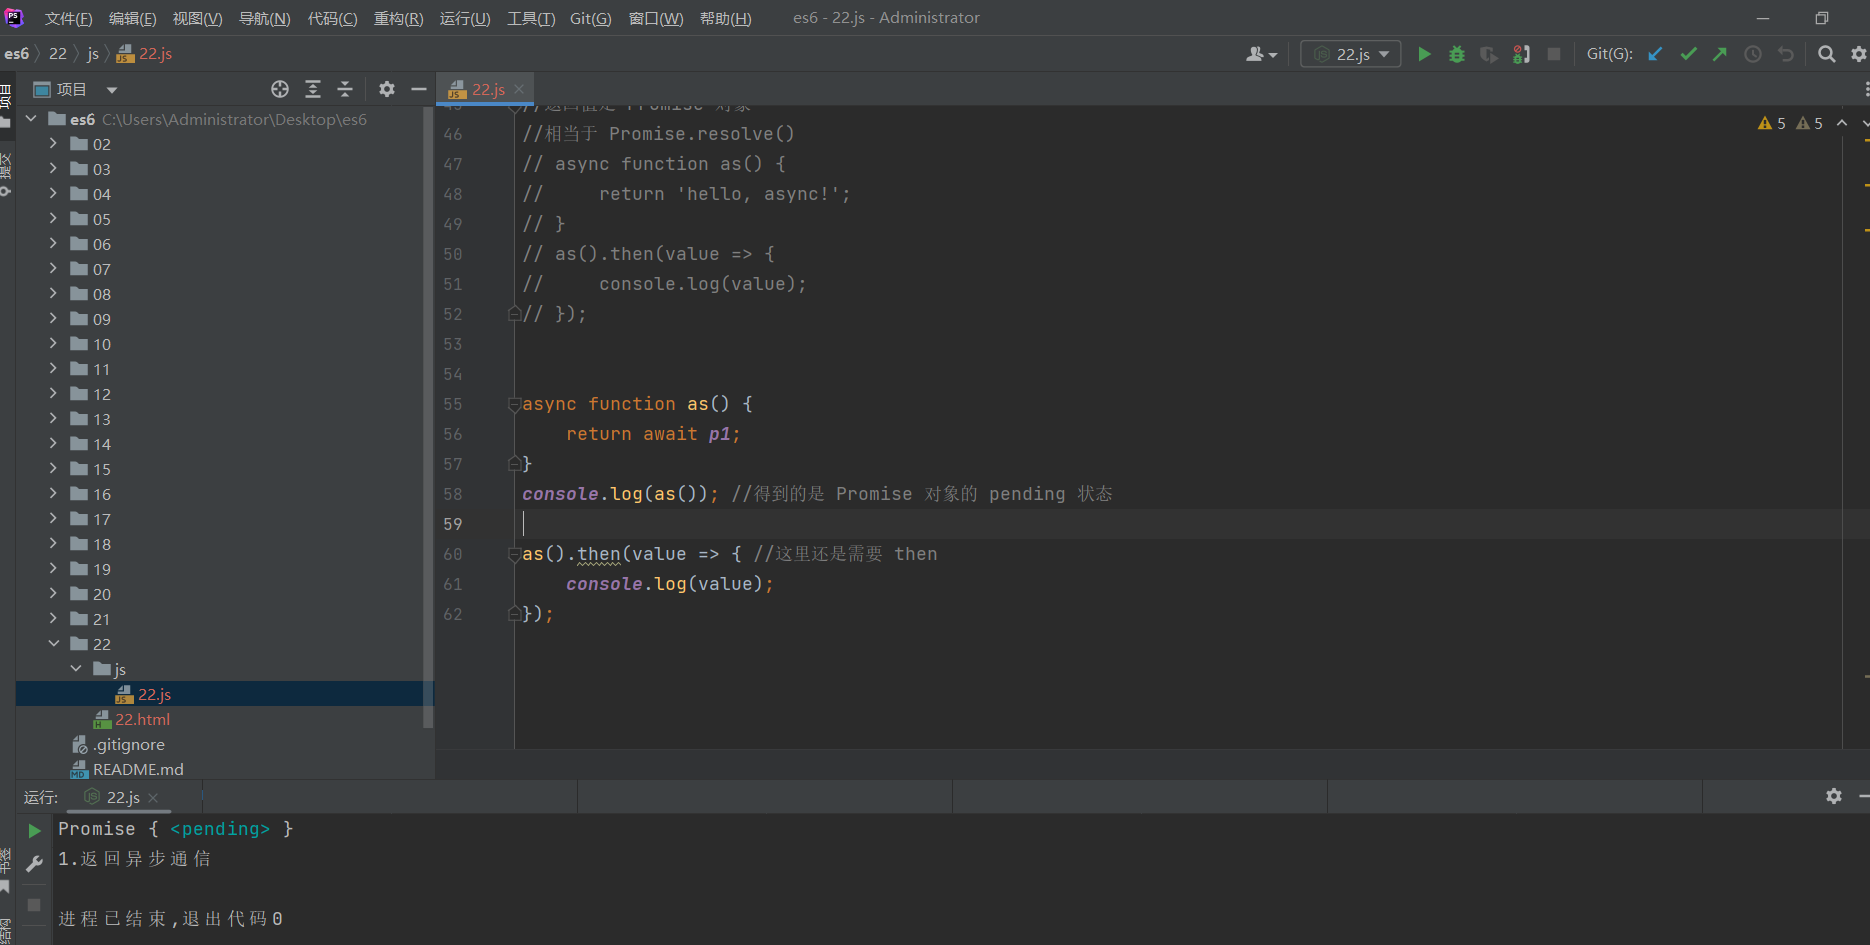Place cursor on empty line 59
Image resolution: width=1870 pixels, height=945 pixels.
coord(1178,524)
